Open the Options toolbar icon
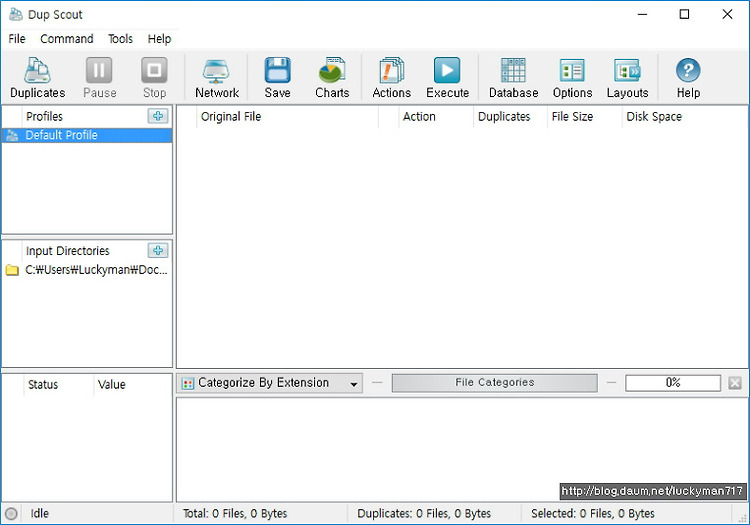Viewport: 750px width, 525px height. pos(572,77)
